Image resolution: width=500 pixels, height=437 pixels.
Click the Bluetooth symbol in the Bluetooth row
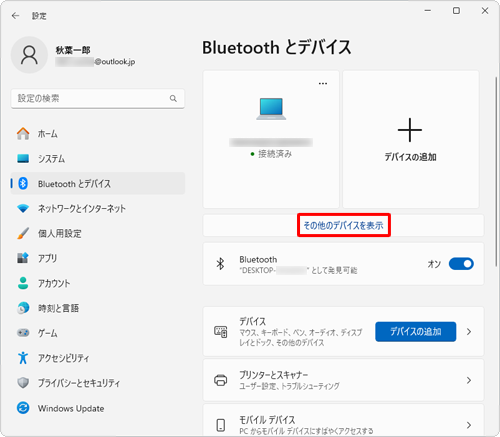(220, 264)
